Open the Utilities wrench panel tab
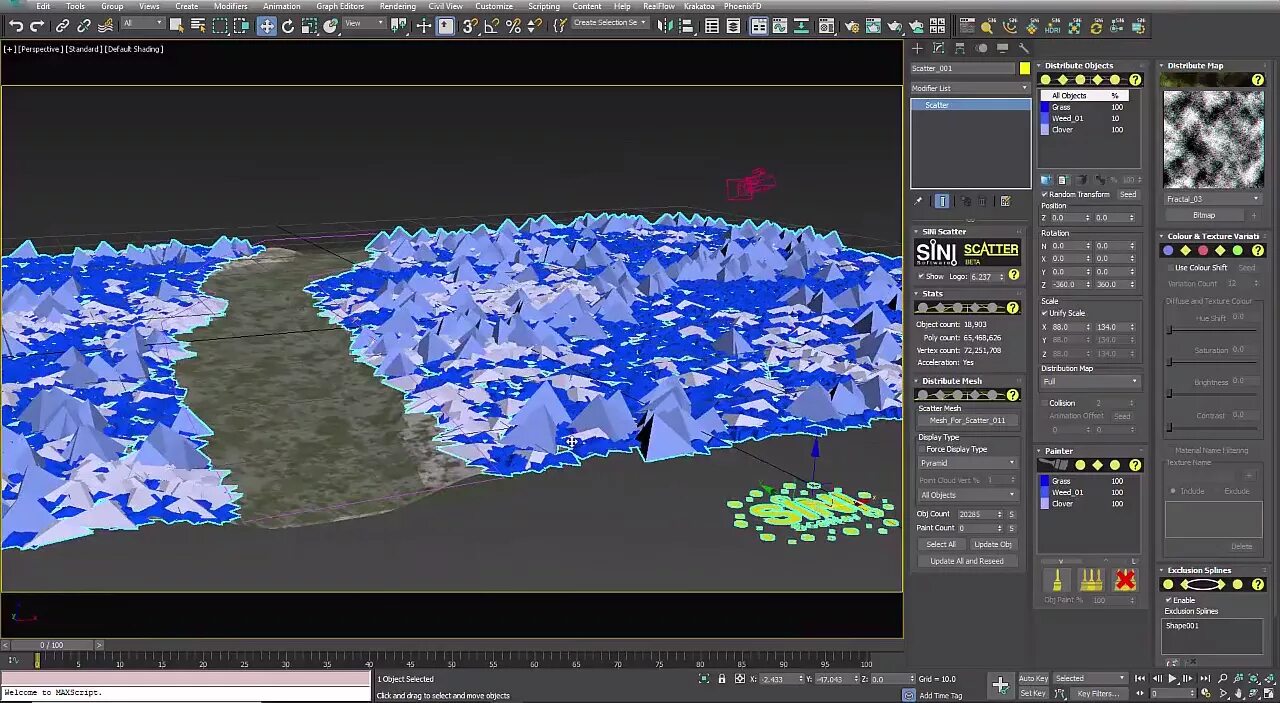 1024,48
